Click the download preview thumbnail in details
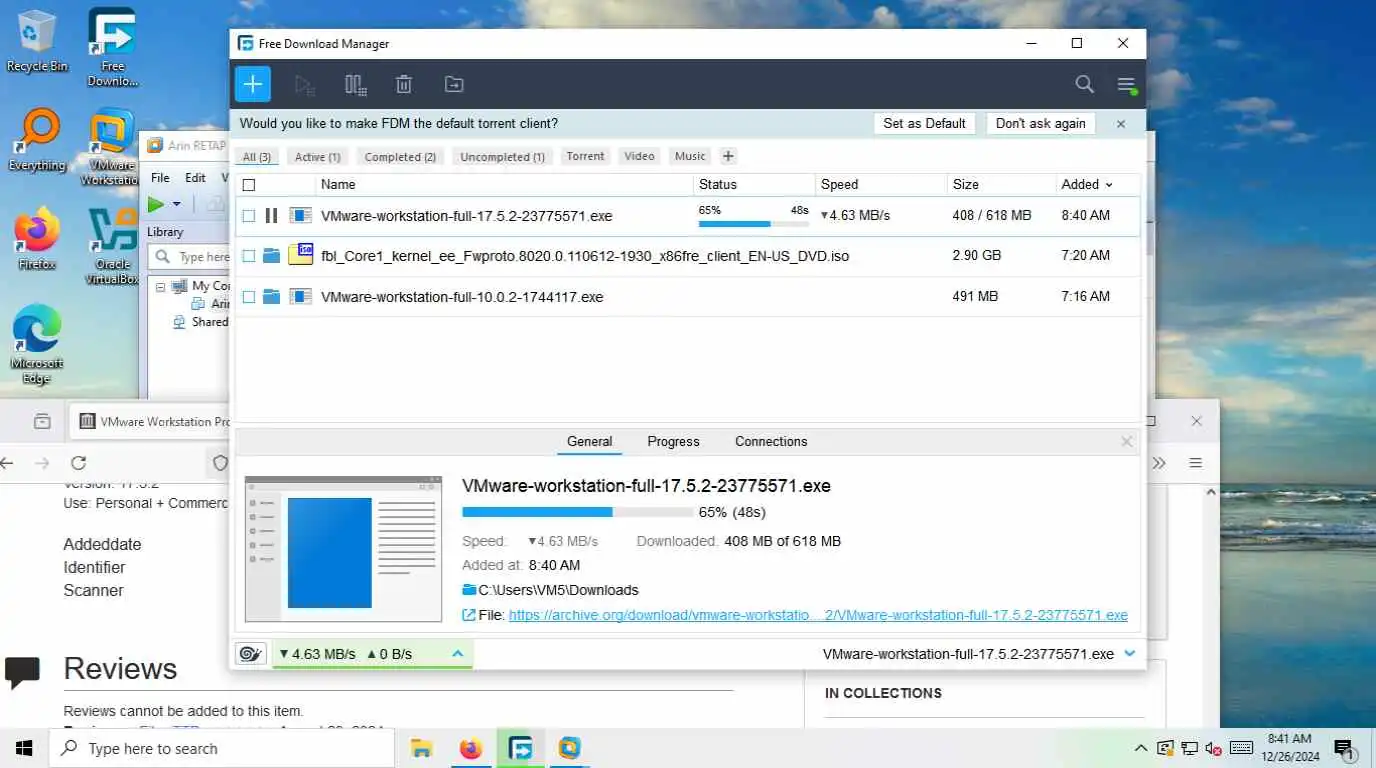1376x768 pixels. click(x=343, y=549)
